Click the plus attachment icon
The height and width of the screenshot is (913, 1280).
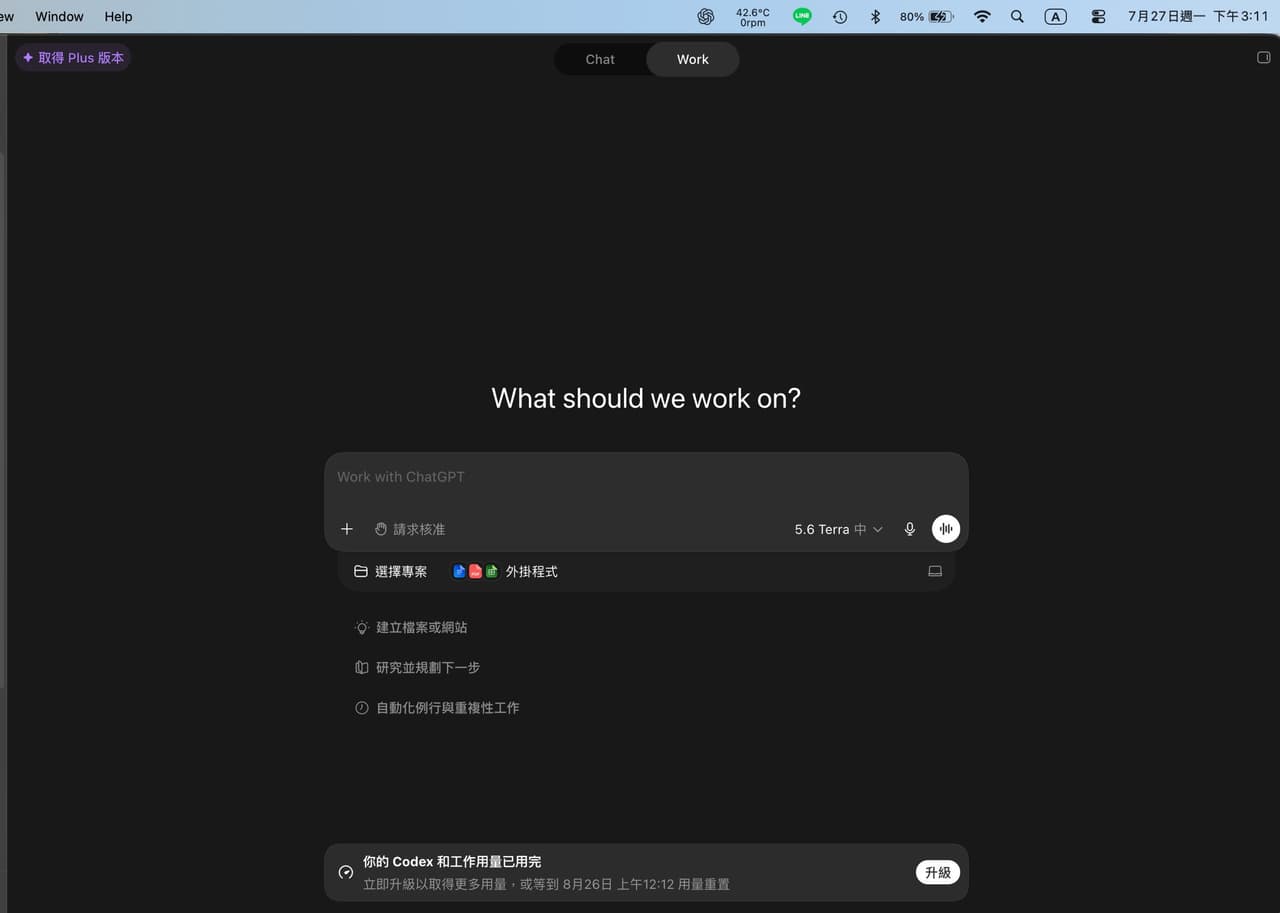point(347,529)
